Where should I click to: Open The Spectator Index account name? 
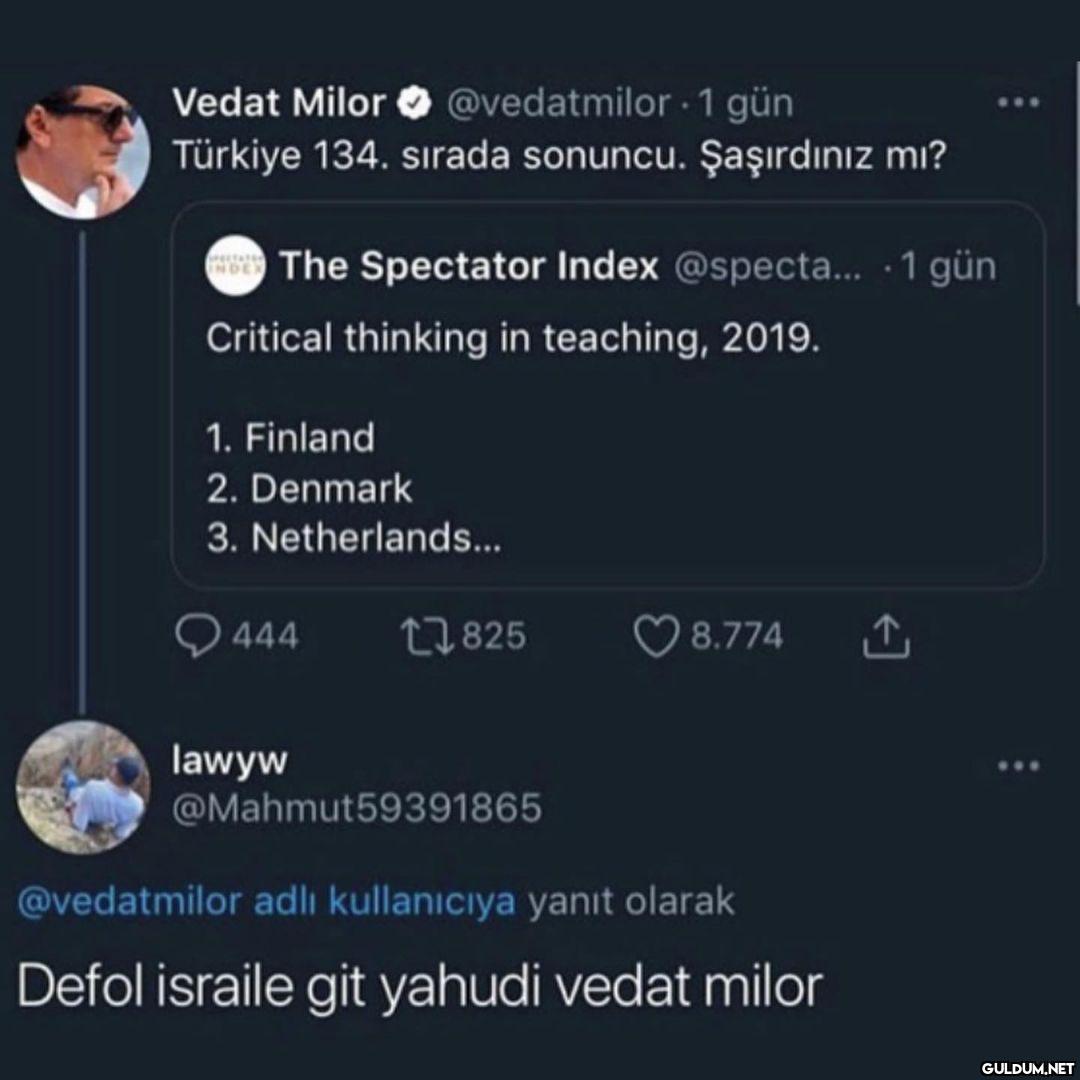pos(469,267)
